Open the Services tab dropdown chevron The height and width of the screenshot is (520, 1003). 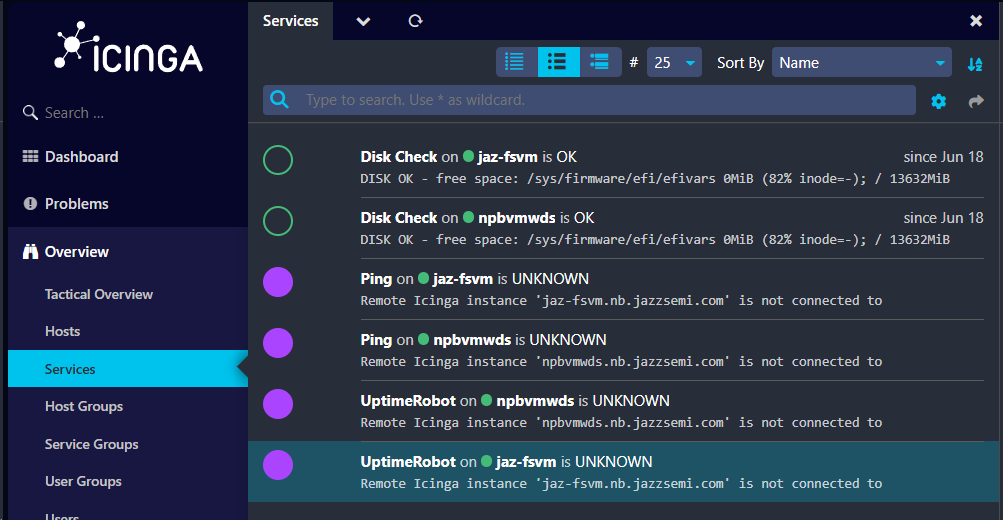click(363, 21)
